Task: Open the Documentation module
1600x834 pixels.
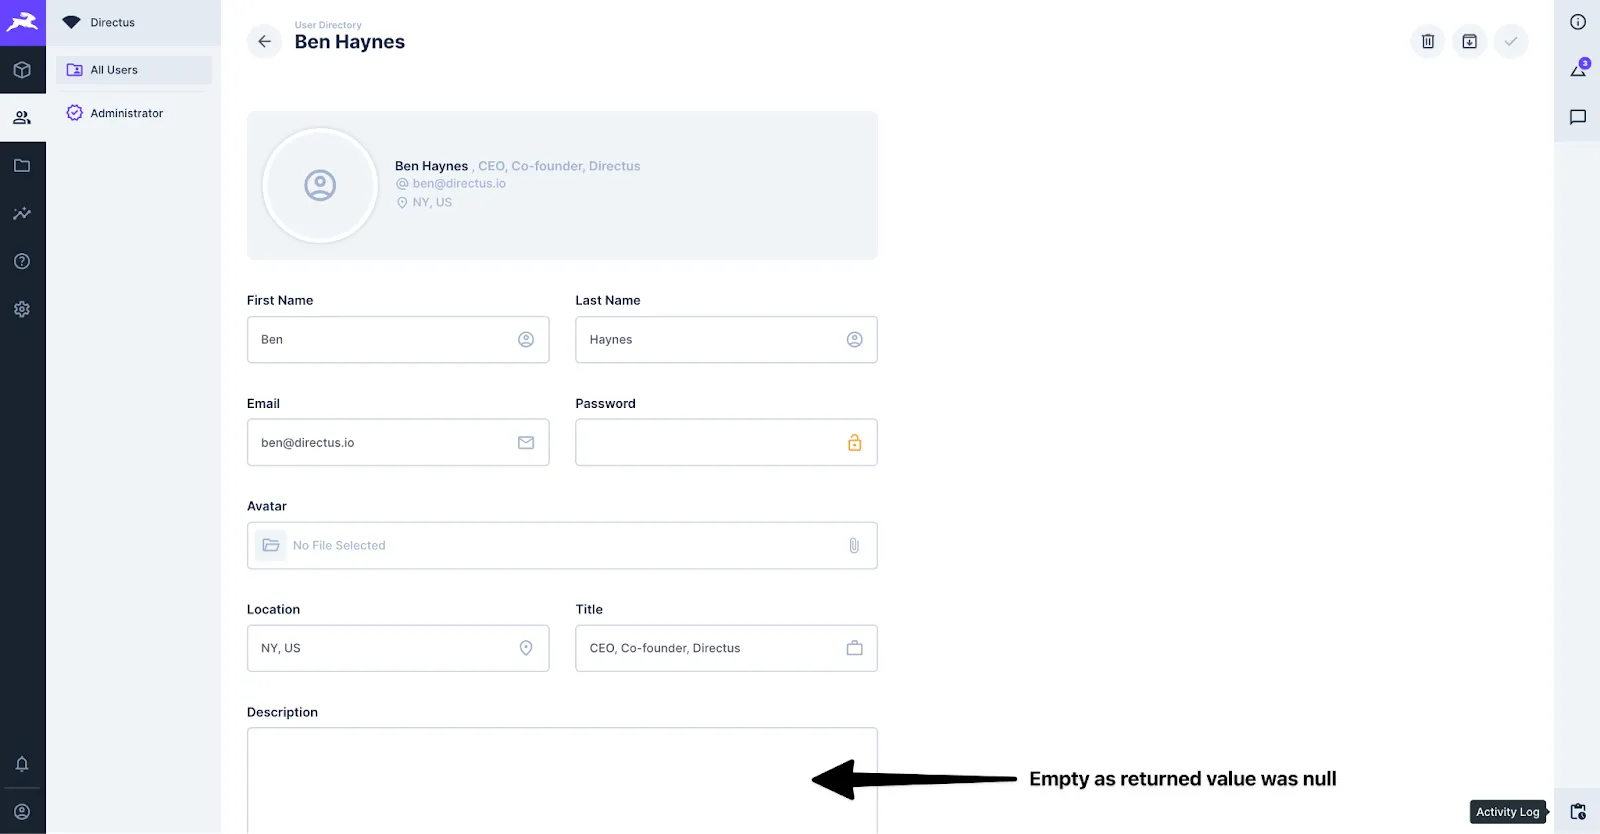Action: point(22,261)
